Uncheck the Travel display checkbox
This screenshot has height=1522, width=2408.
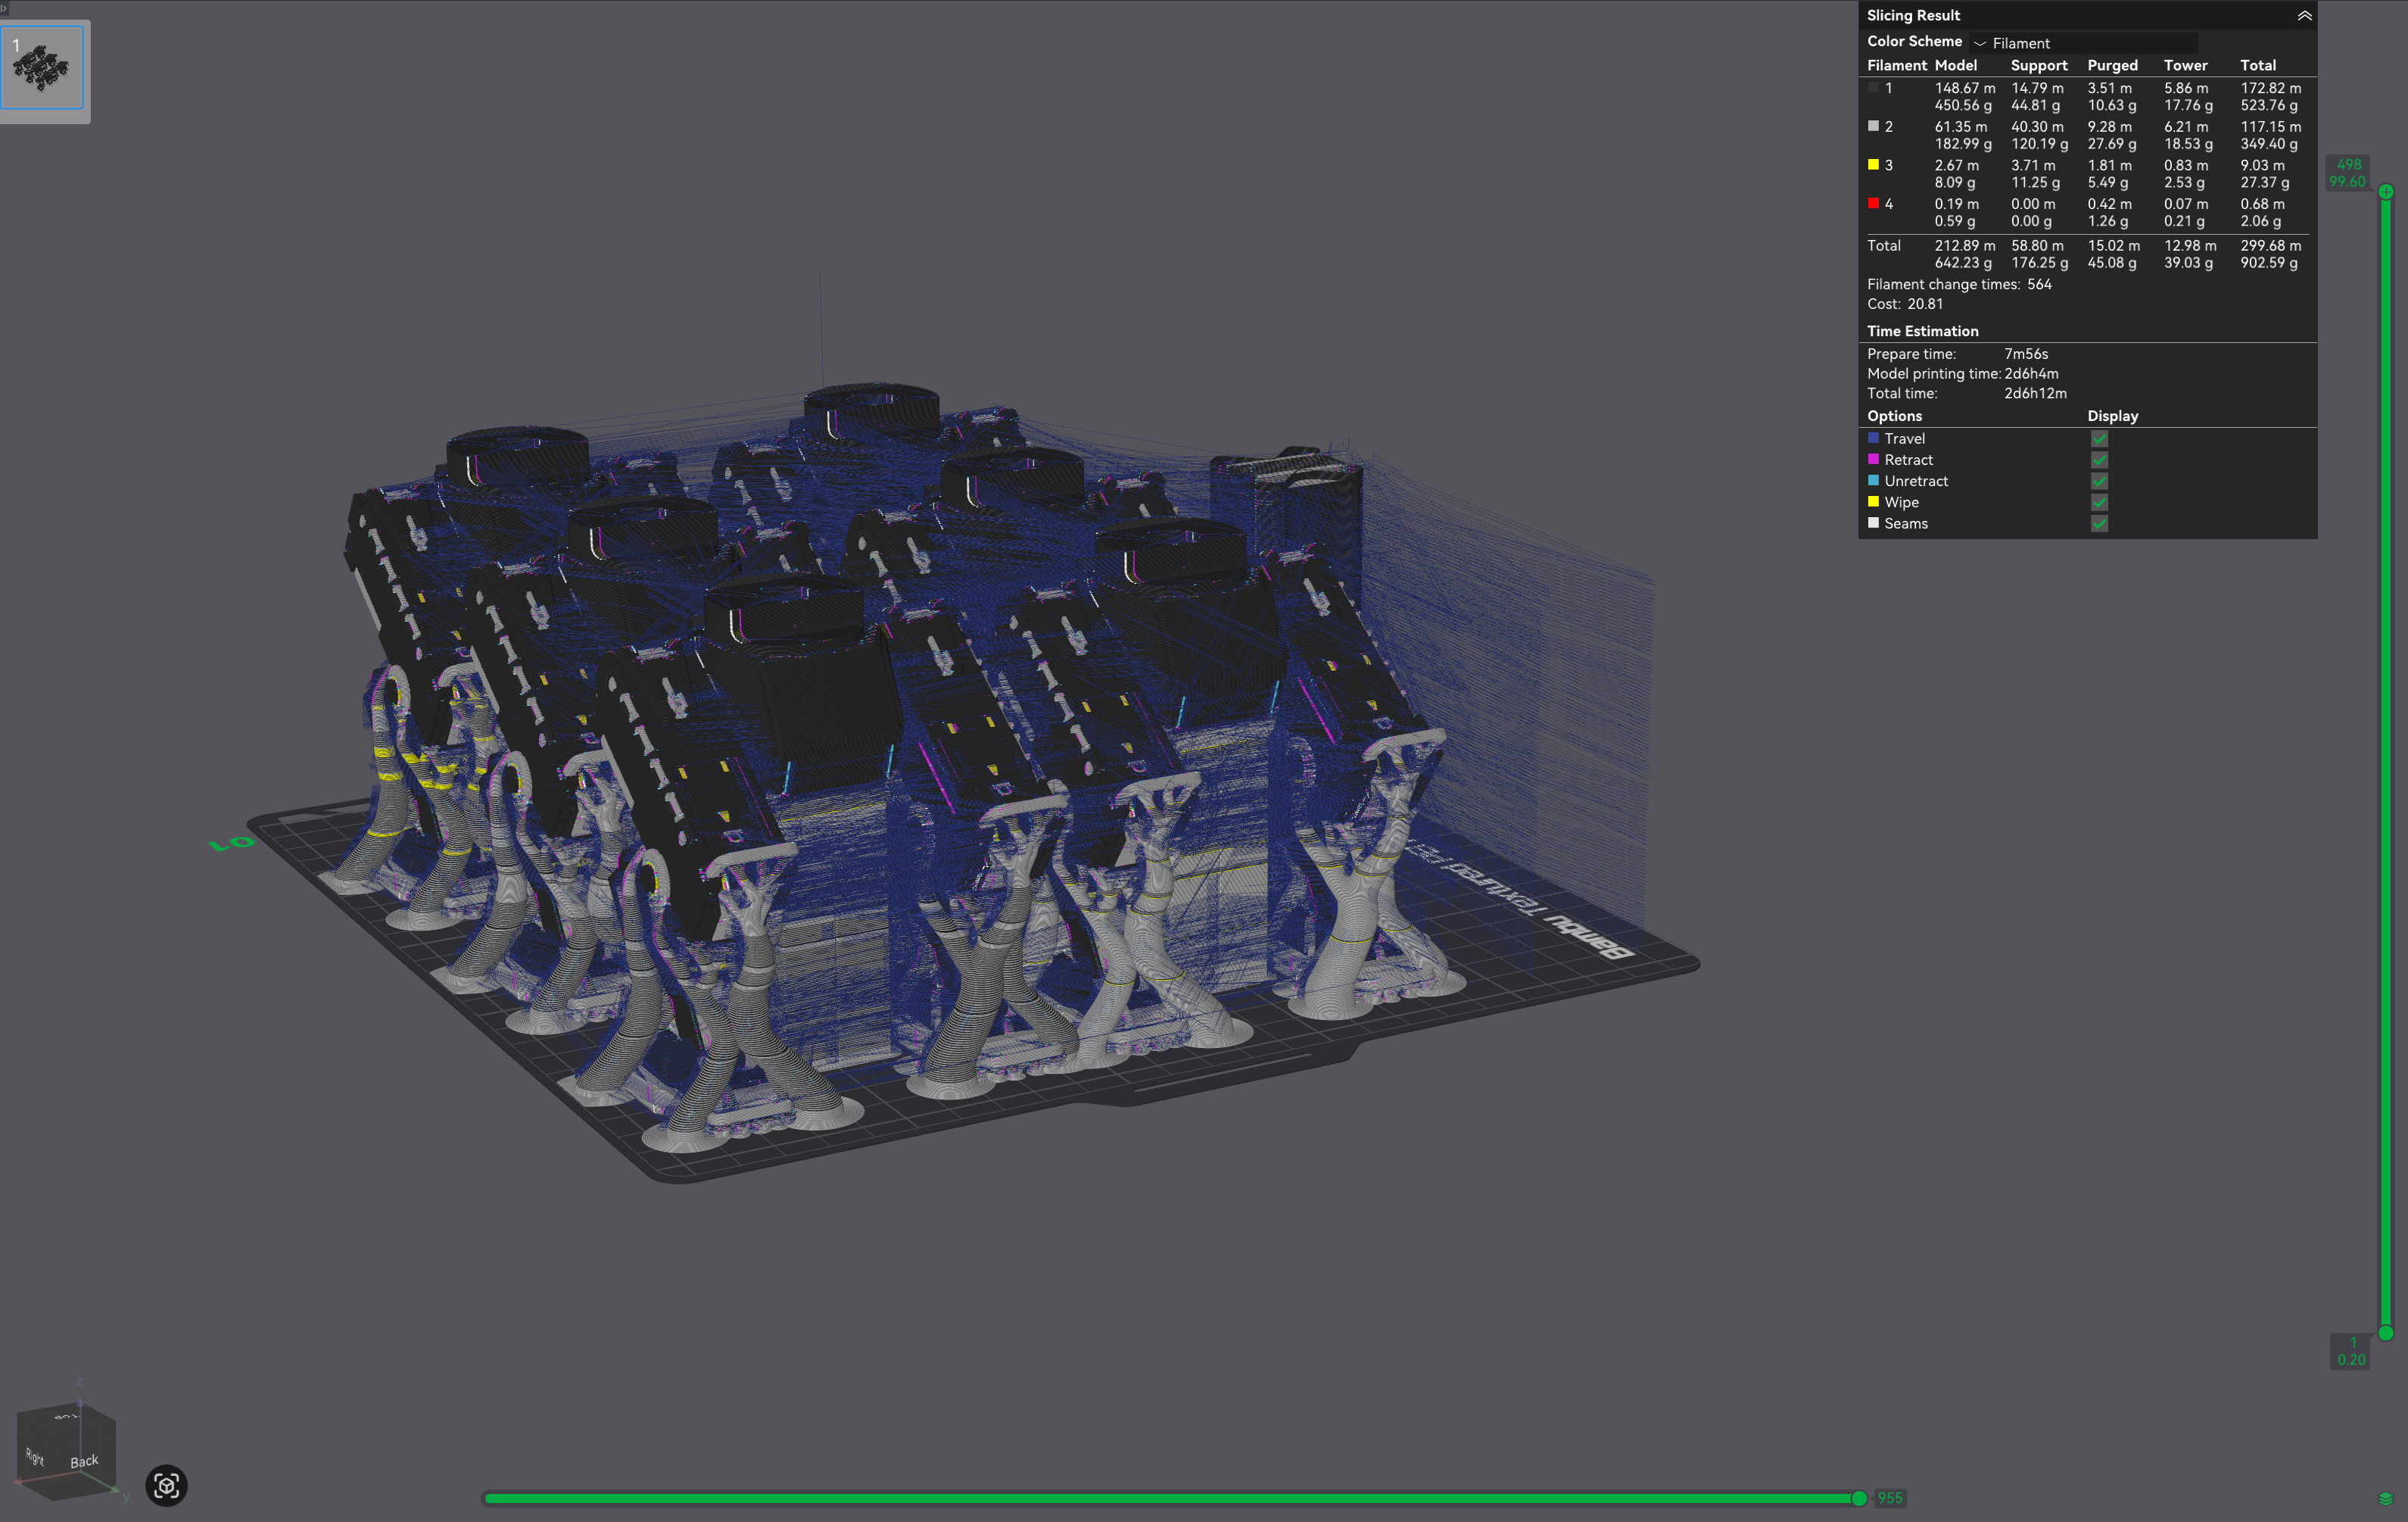2099,439
